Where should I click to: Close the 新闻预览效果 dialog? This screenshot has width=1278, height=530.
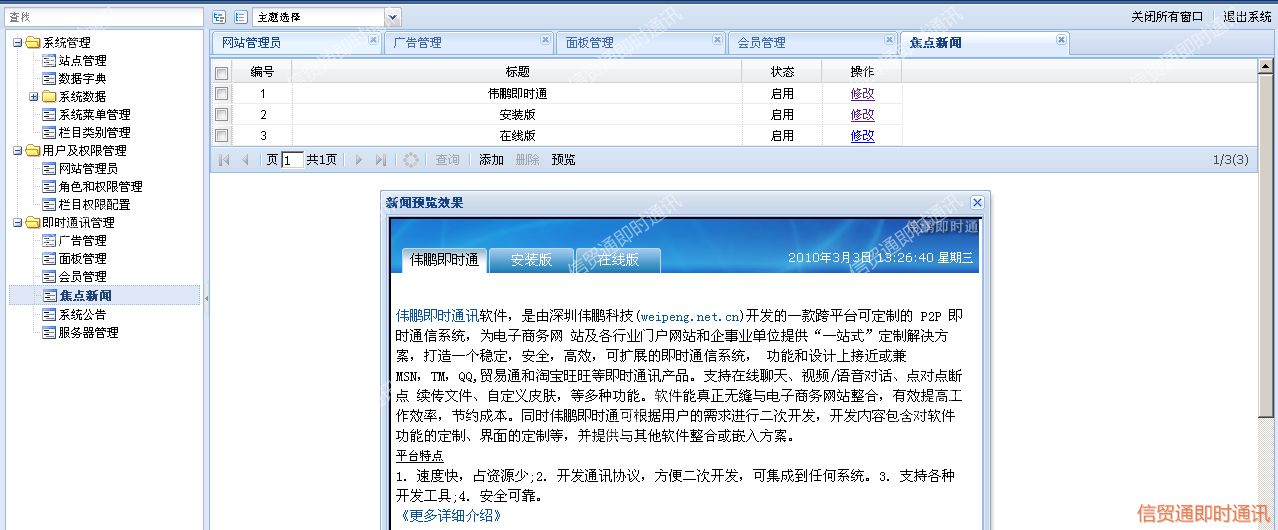[x=977, y=203]
